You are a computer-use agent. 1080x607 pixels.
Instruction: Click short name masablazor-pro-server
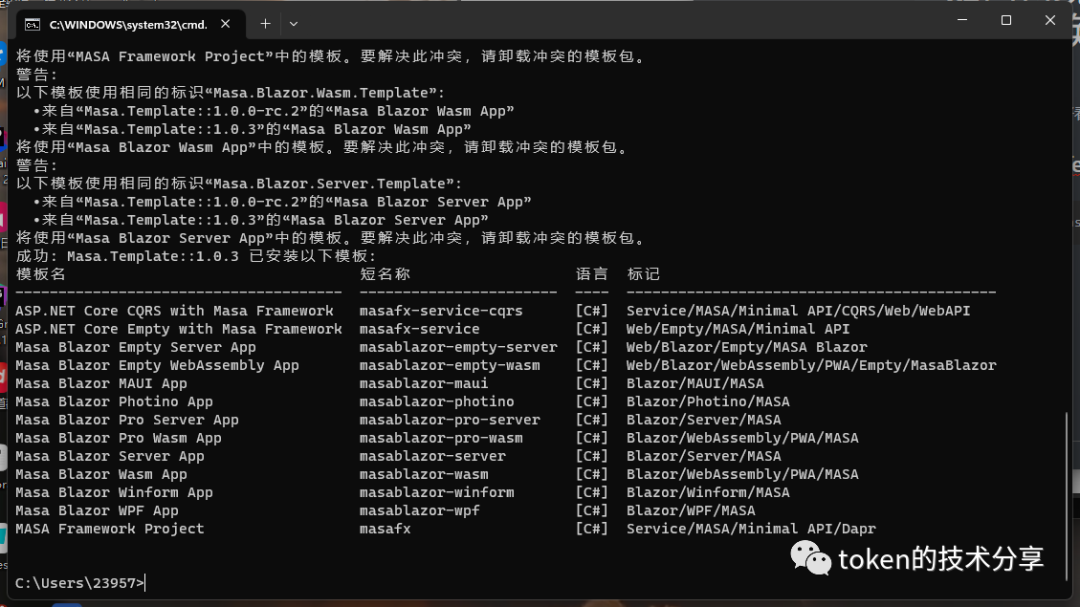pyautogui.click(x=450, y=420)
